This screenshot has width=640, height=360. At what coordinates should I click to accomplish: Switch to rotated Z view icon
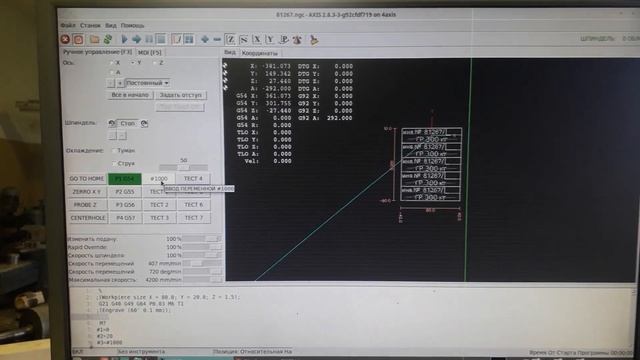click(x=244, y=39)
